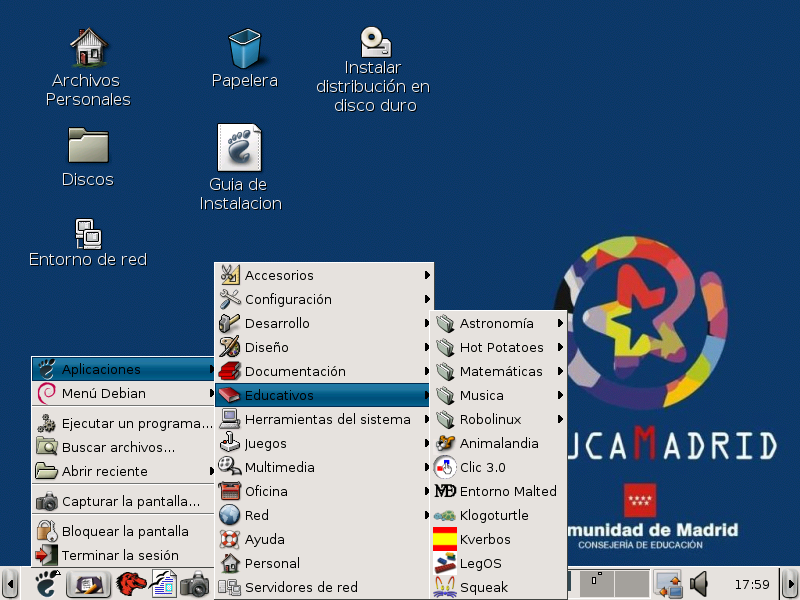Open the Archivos Personales home icon
The image size is (800, 600).
89,47
